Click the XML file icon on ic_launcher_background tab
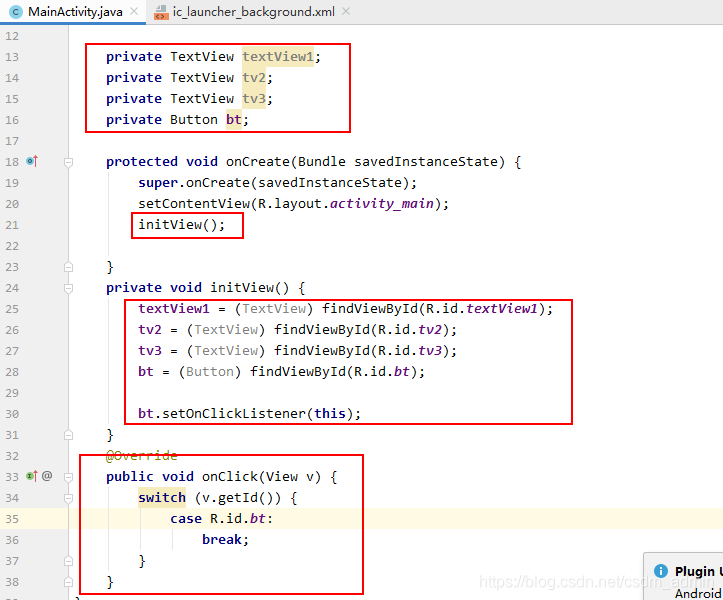The image size is (723, 600). click(x=161, y=12)
